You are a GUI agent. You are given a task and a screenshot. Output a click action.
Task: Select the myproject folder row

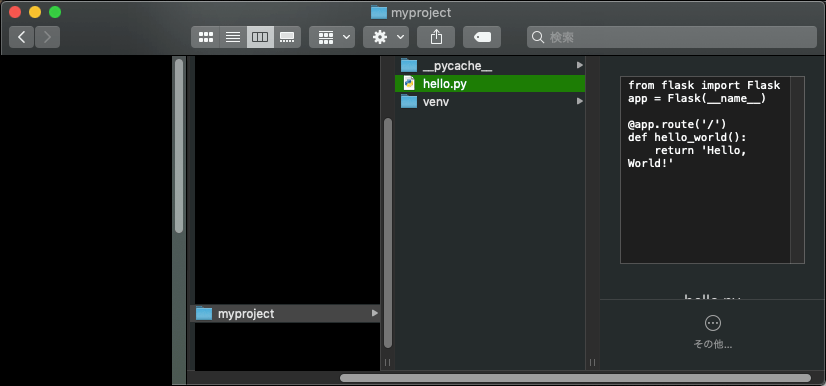(x=285, y=313)
